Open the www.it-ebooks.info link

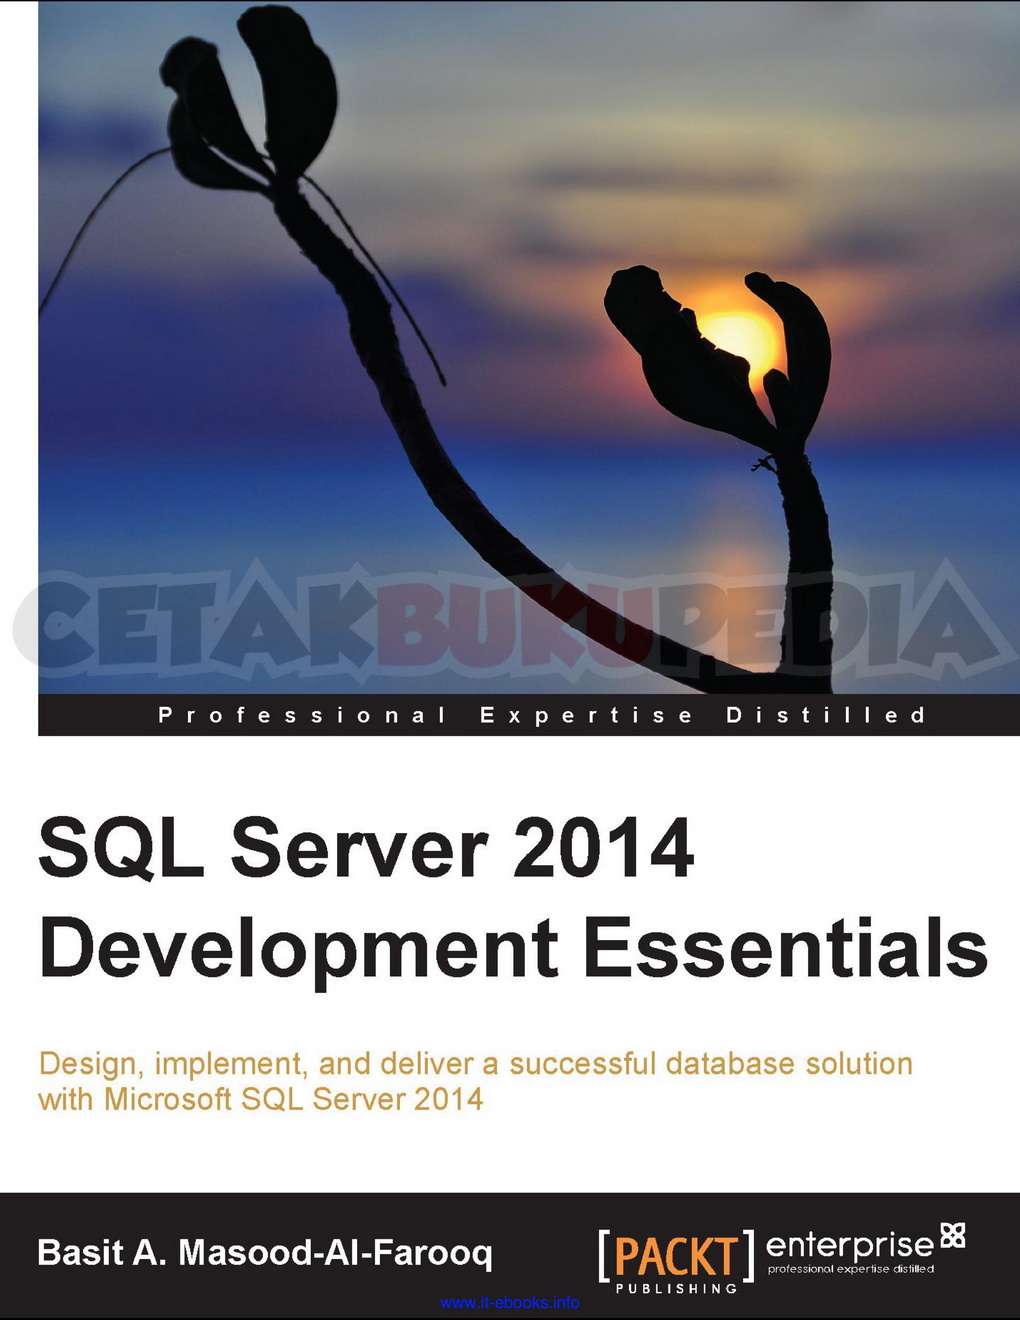pos(509,1302)
